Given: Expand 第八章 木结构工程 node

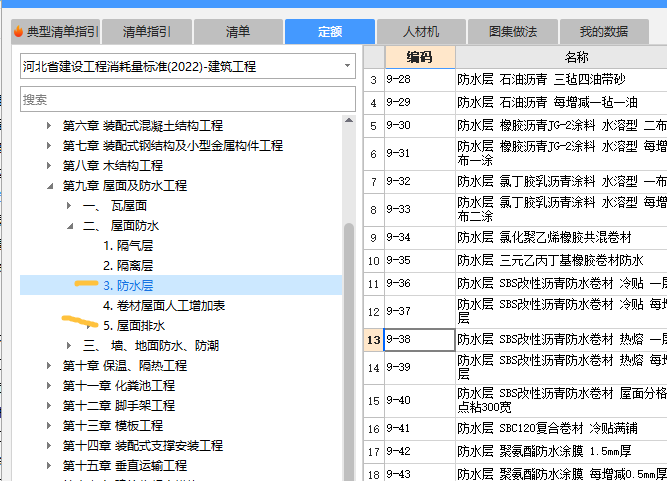Looking at the screenshot, I should [x=49, y=165].
